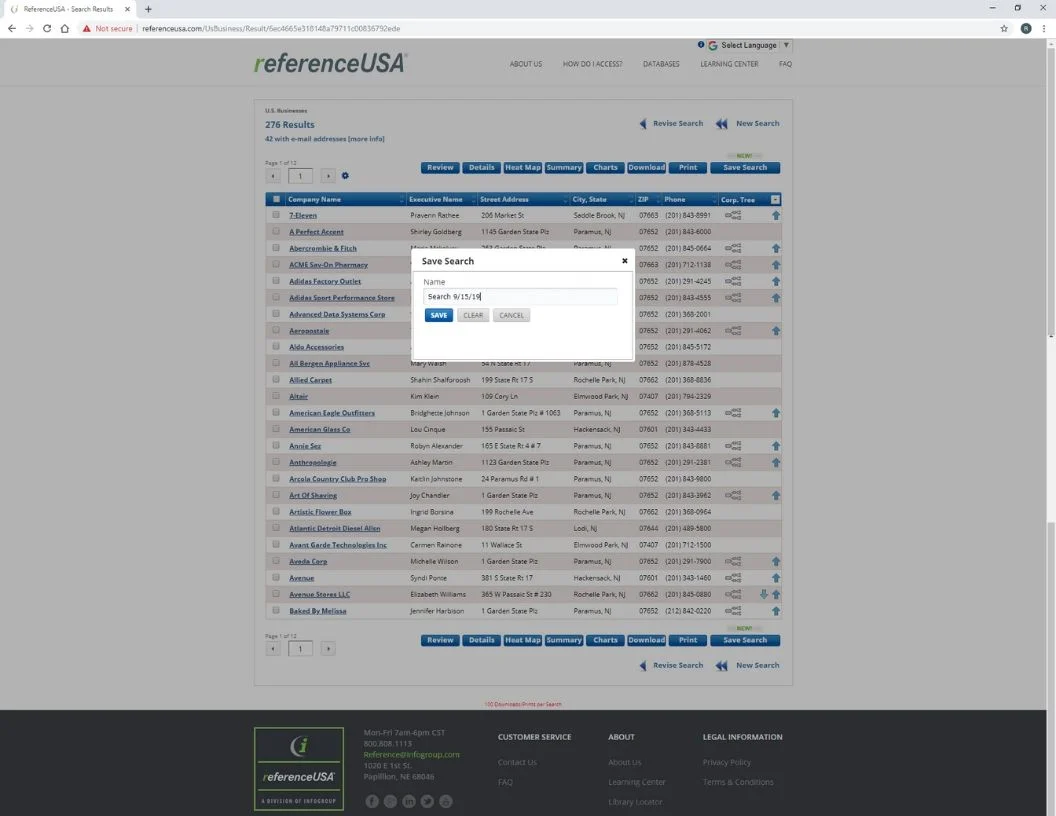Open HOW DO I ACCESS? menu item
1056x816 pixels.
pos(593,64)
